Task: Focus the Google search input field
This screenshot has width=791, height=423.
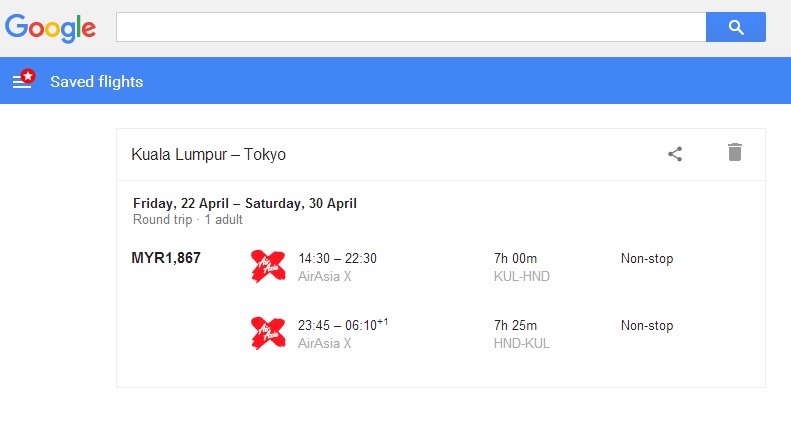Action: click(411, 27)
